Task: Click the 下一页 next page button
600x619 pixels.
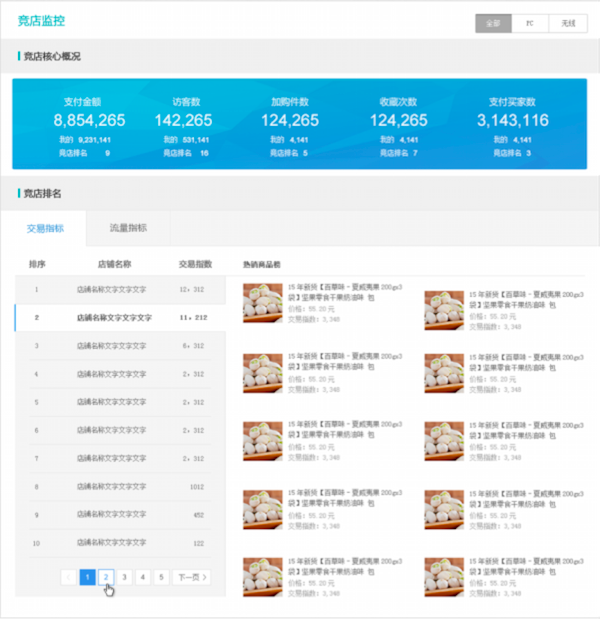Action: 192,577
